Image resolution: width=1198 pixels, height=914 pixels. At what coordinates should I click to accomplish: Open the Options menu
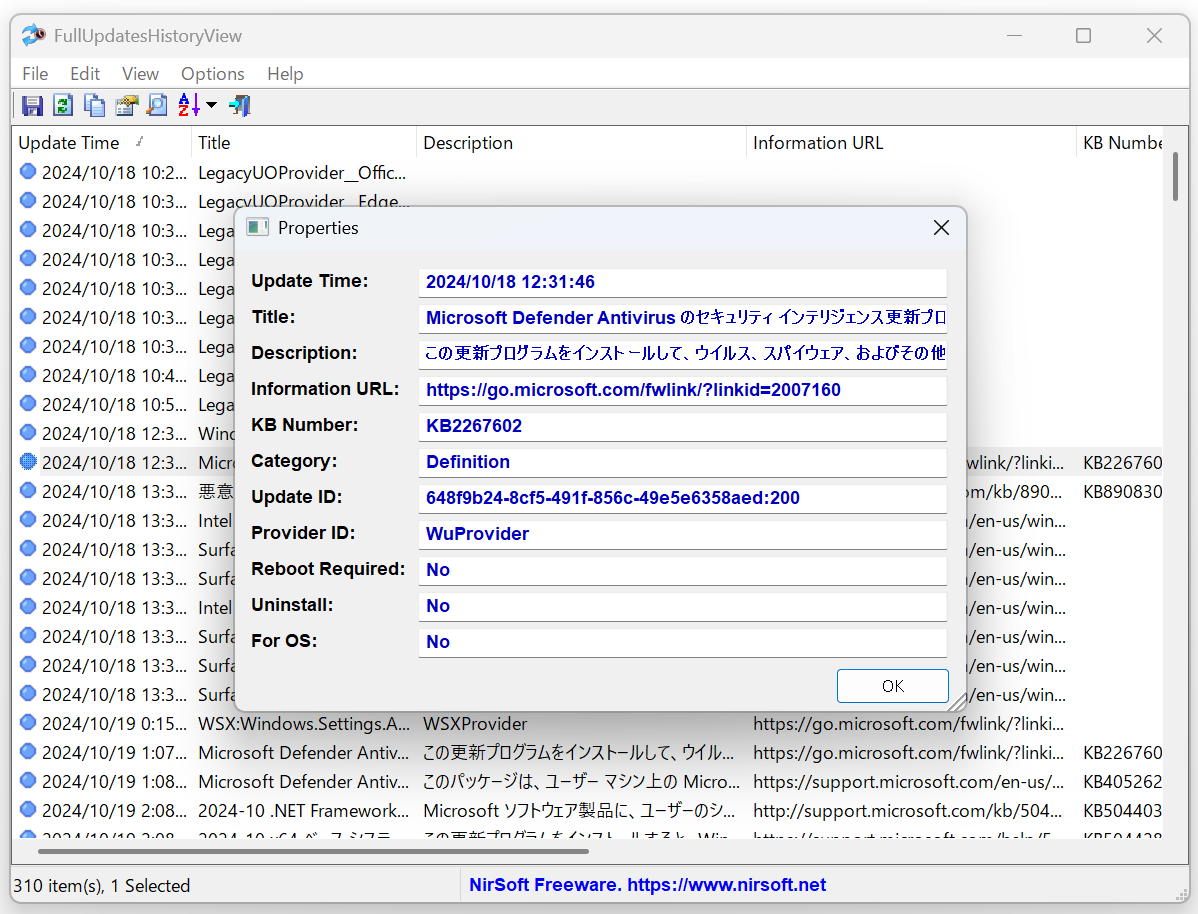coord(212,73)
